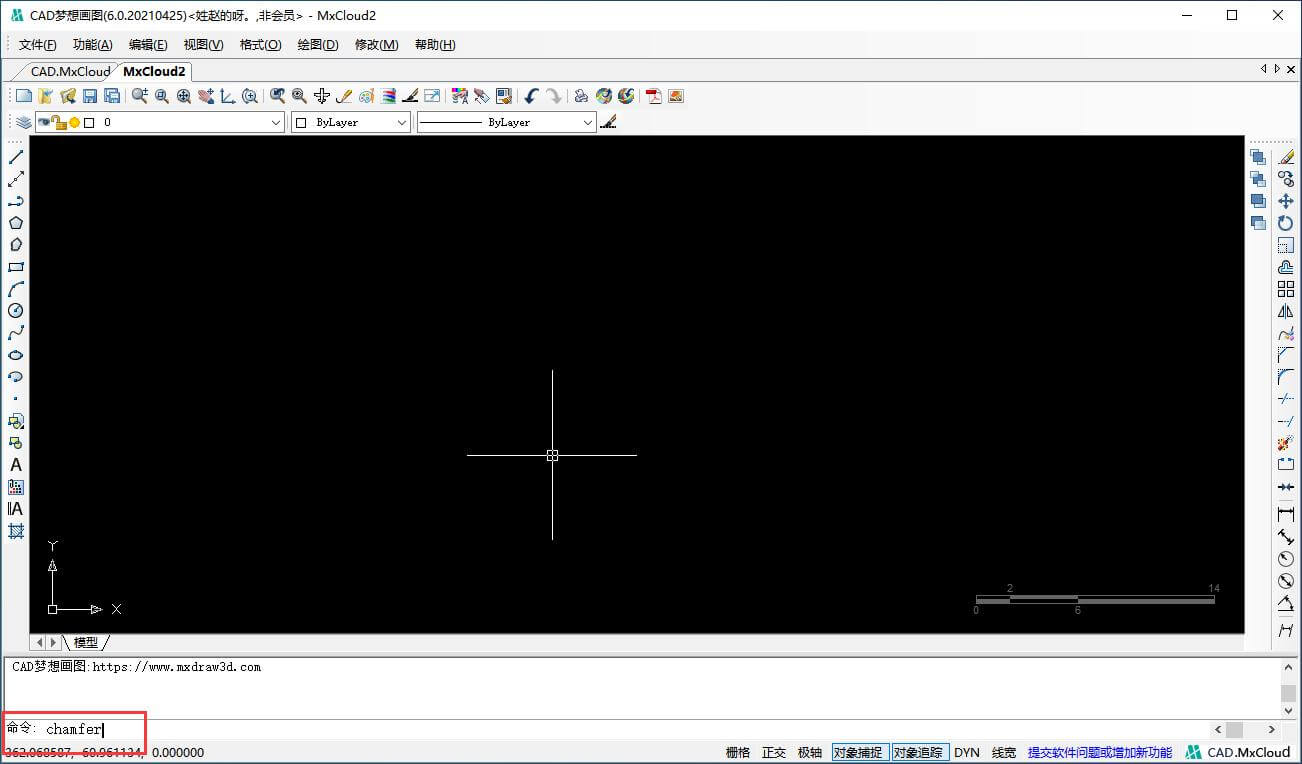Select the Angular dimension tool
The image size is (1302, 764).
coord(1286,603)
